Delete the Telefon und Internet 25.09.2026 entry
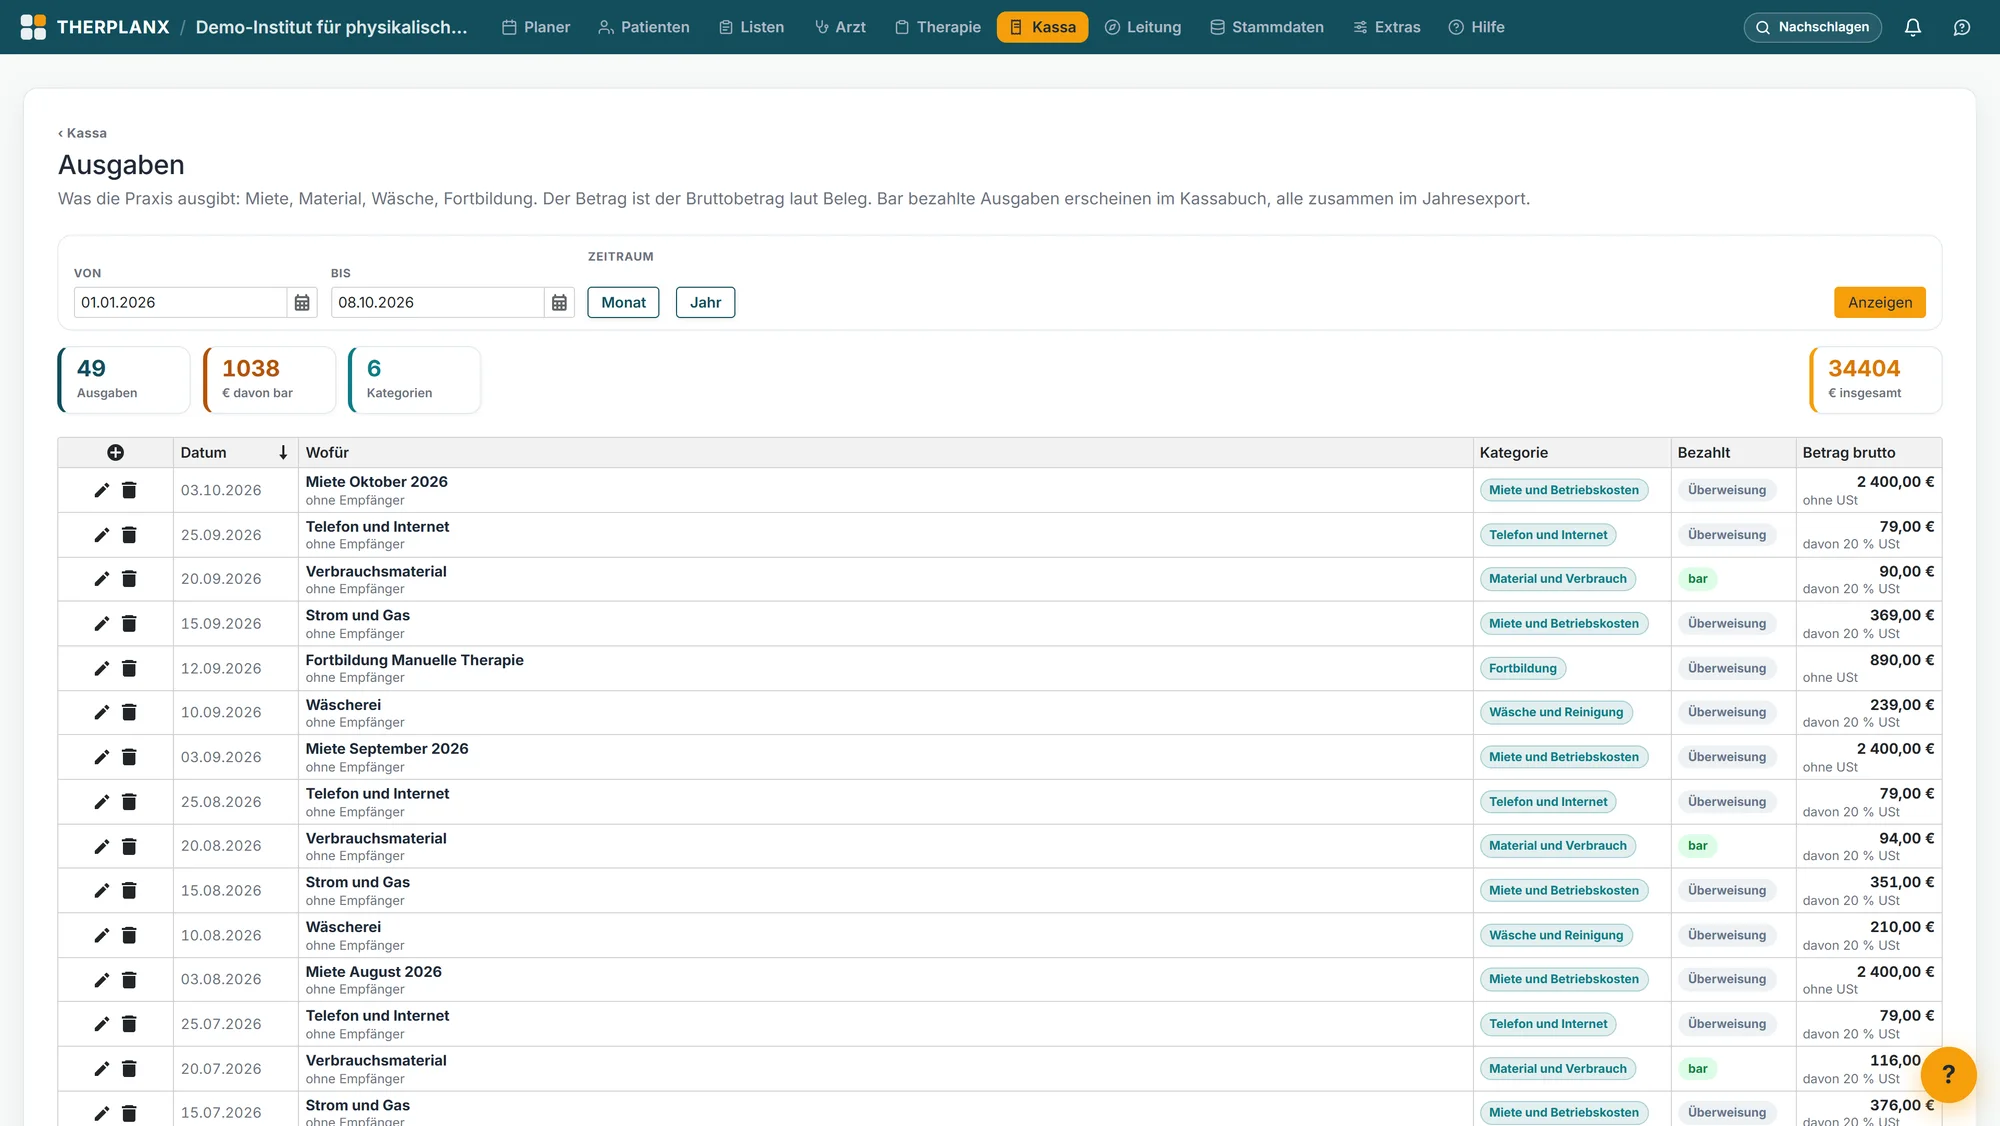 129,535
